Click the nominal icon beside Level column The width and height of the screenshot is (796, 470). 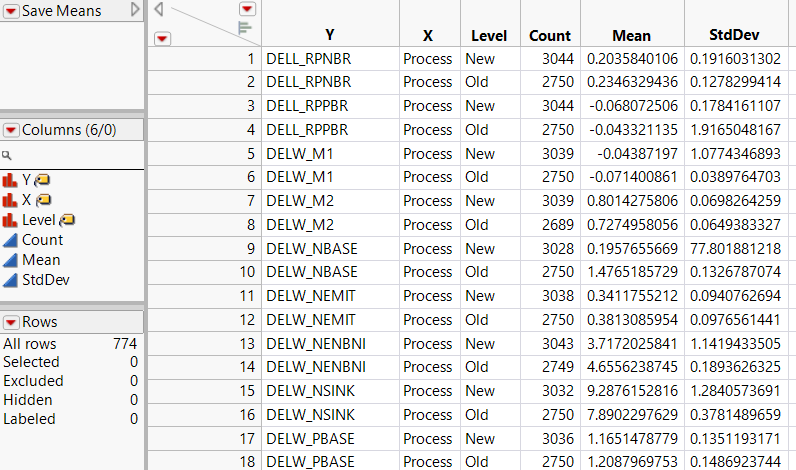11,220
